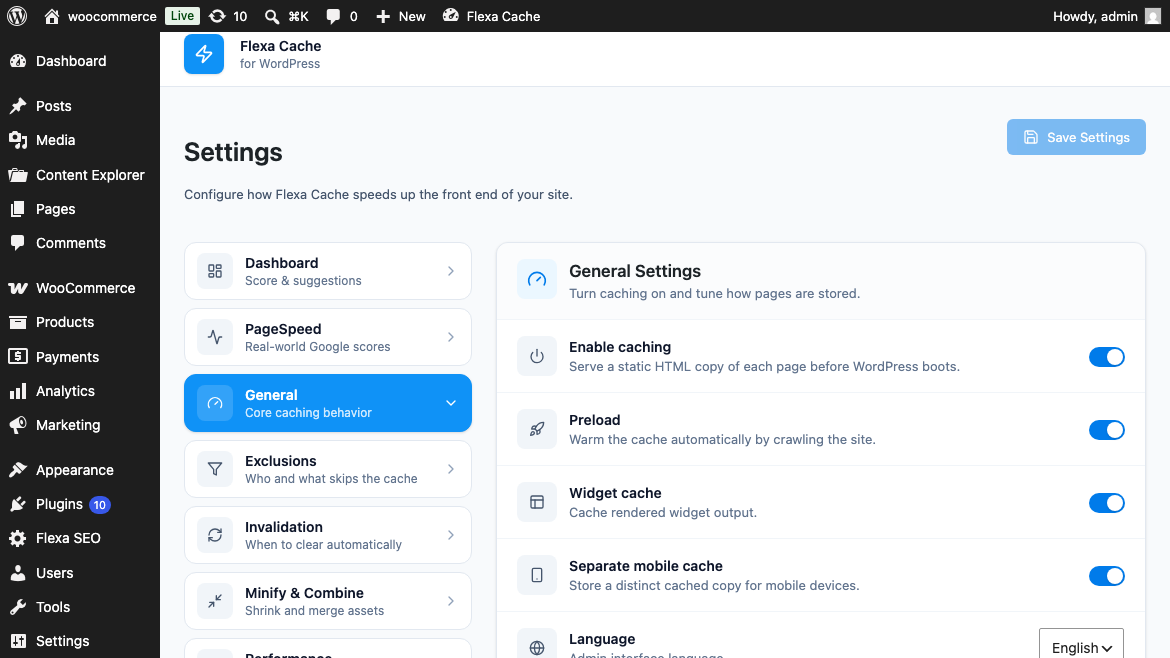
Task: Open the Tools sidebar link
Action: (80, 607)
